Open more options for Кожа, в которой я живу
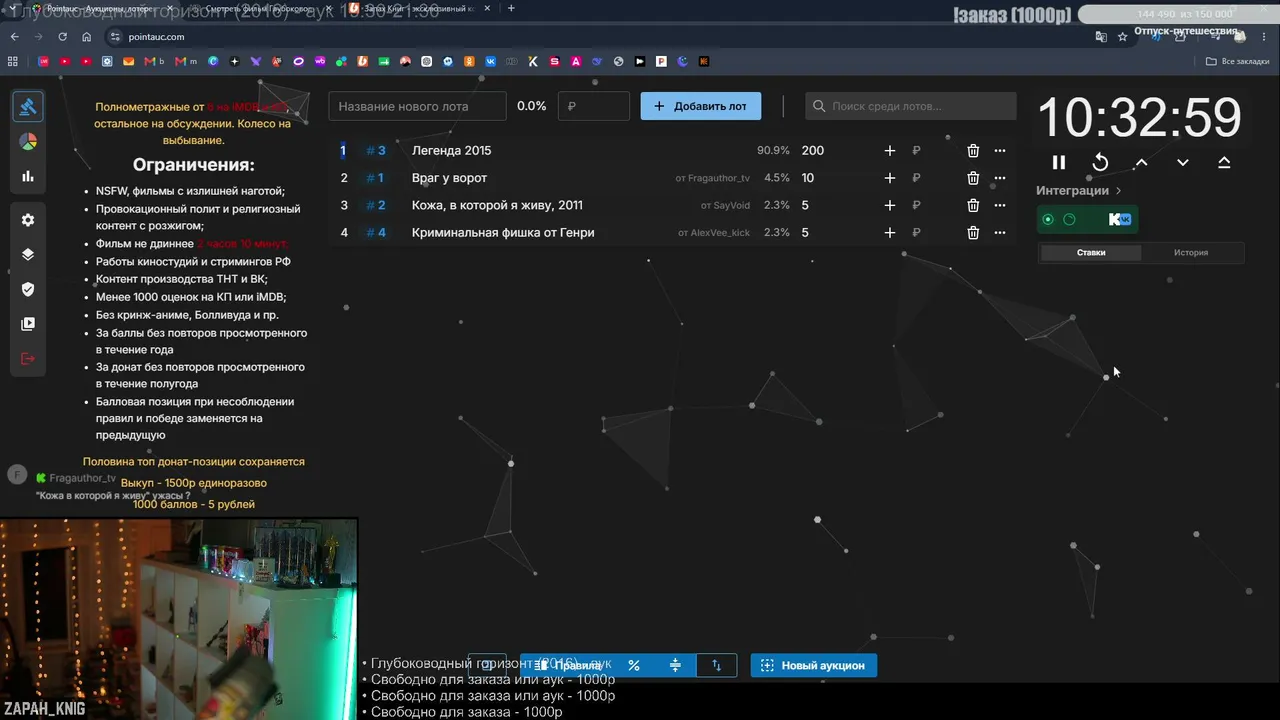 coord(1000,205)
